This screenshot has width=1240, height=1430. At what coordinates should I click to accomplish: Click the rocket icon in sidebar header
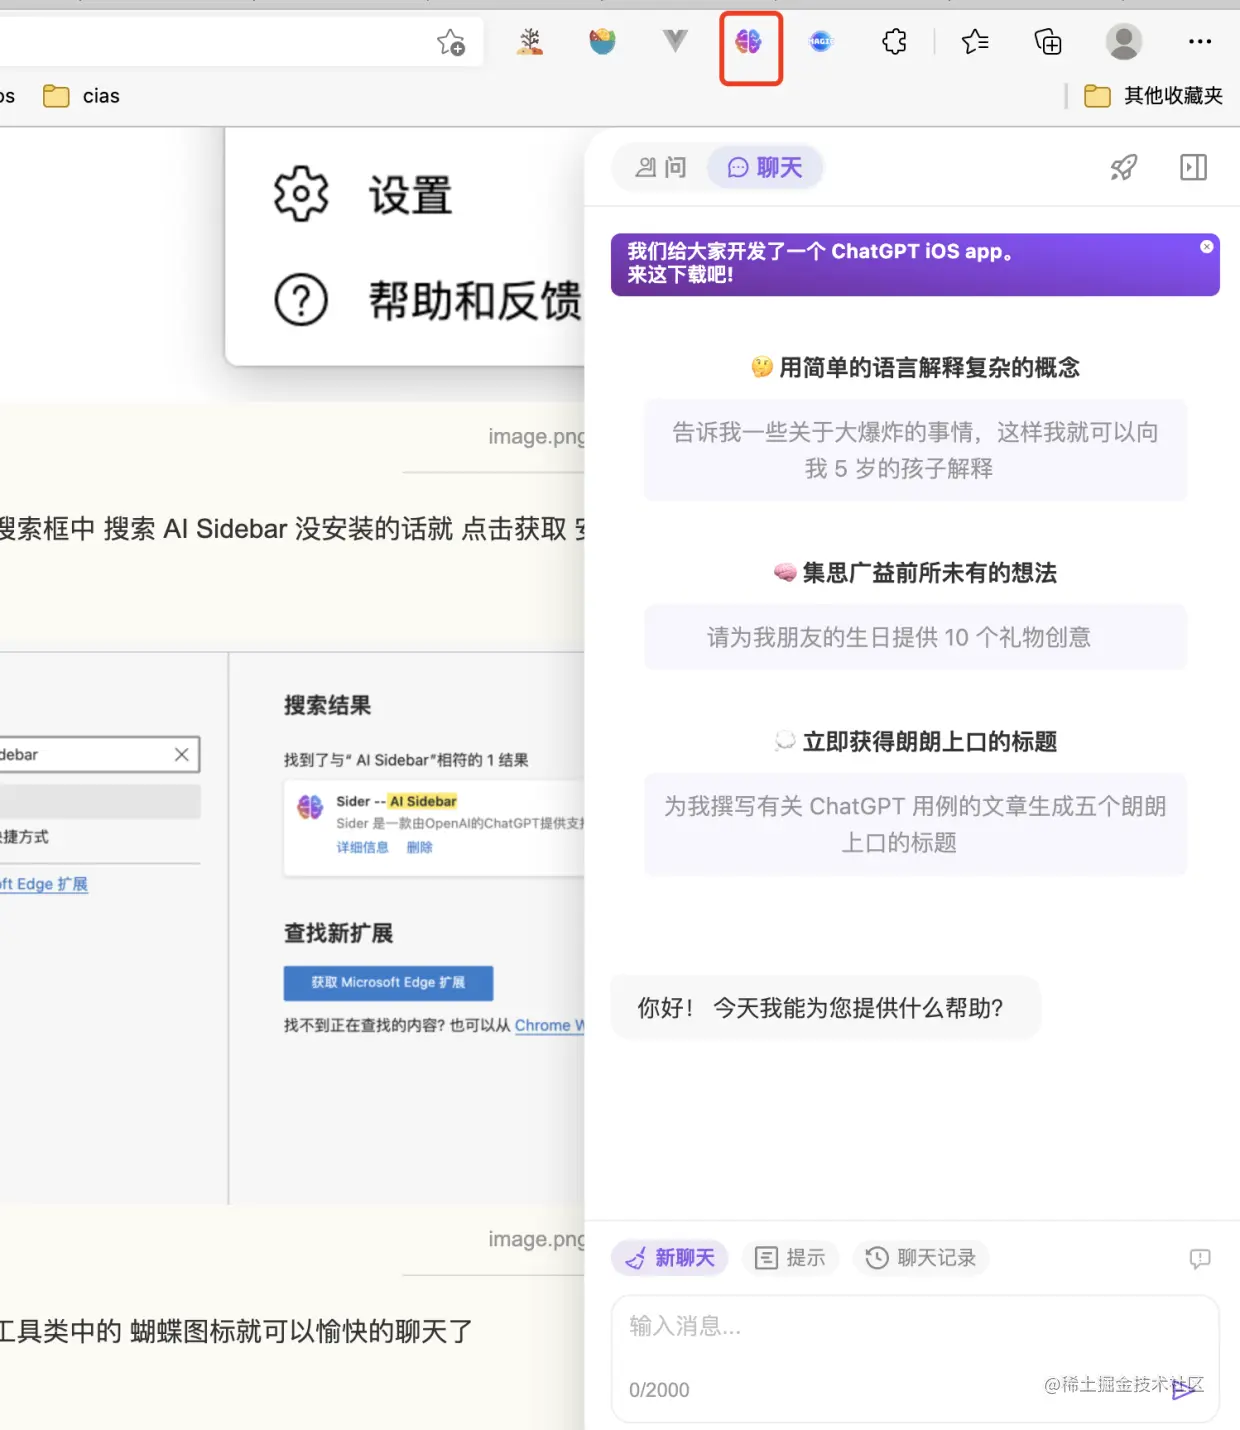coord(1124,167)
